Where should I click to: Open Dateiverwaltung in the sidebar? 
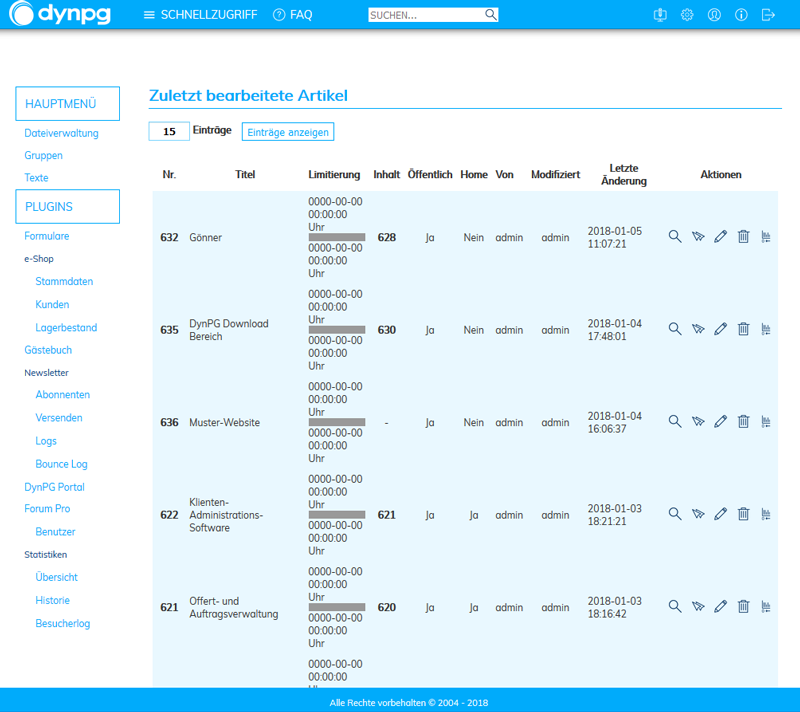pyautogui.click(x=61, y=133)
